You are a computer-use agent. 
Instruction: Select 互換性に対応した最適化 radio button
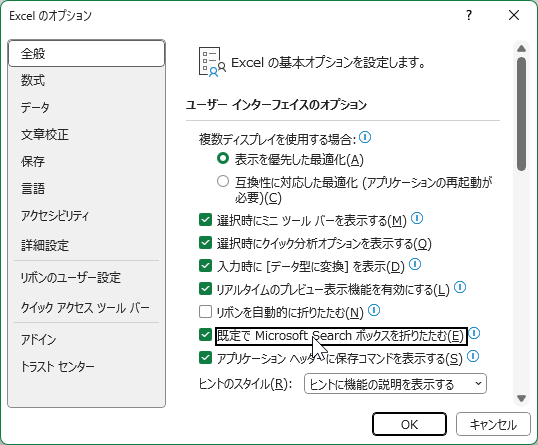(223, 181)
